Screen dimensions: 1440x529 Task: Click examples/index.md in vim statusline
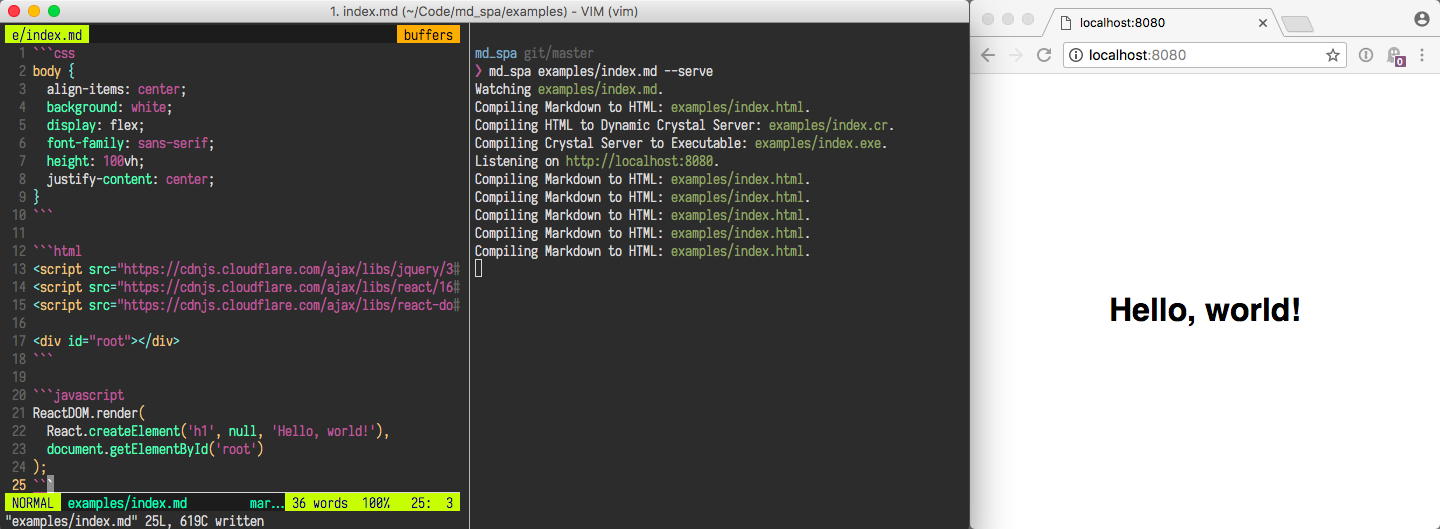tap(127, 503)
